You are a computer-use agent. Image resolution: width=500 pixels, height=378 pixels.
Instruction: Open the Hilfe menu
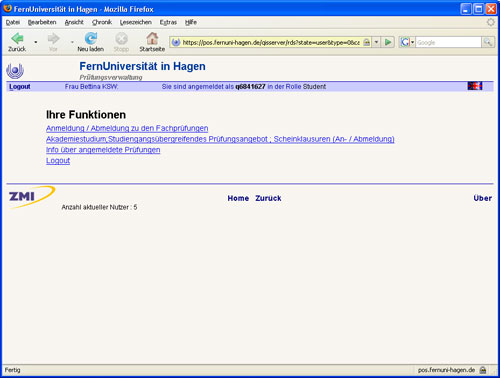coord(191,22)
